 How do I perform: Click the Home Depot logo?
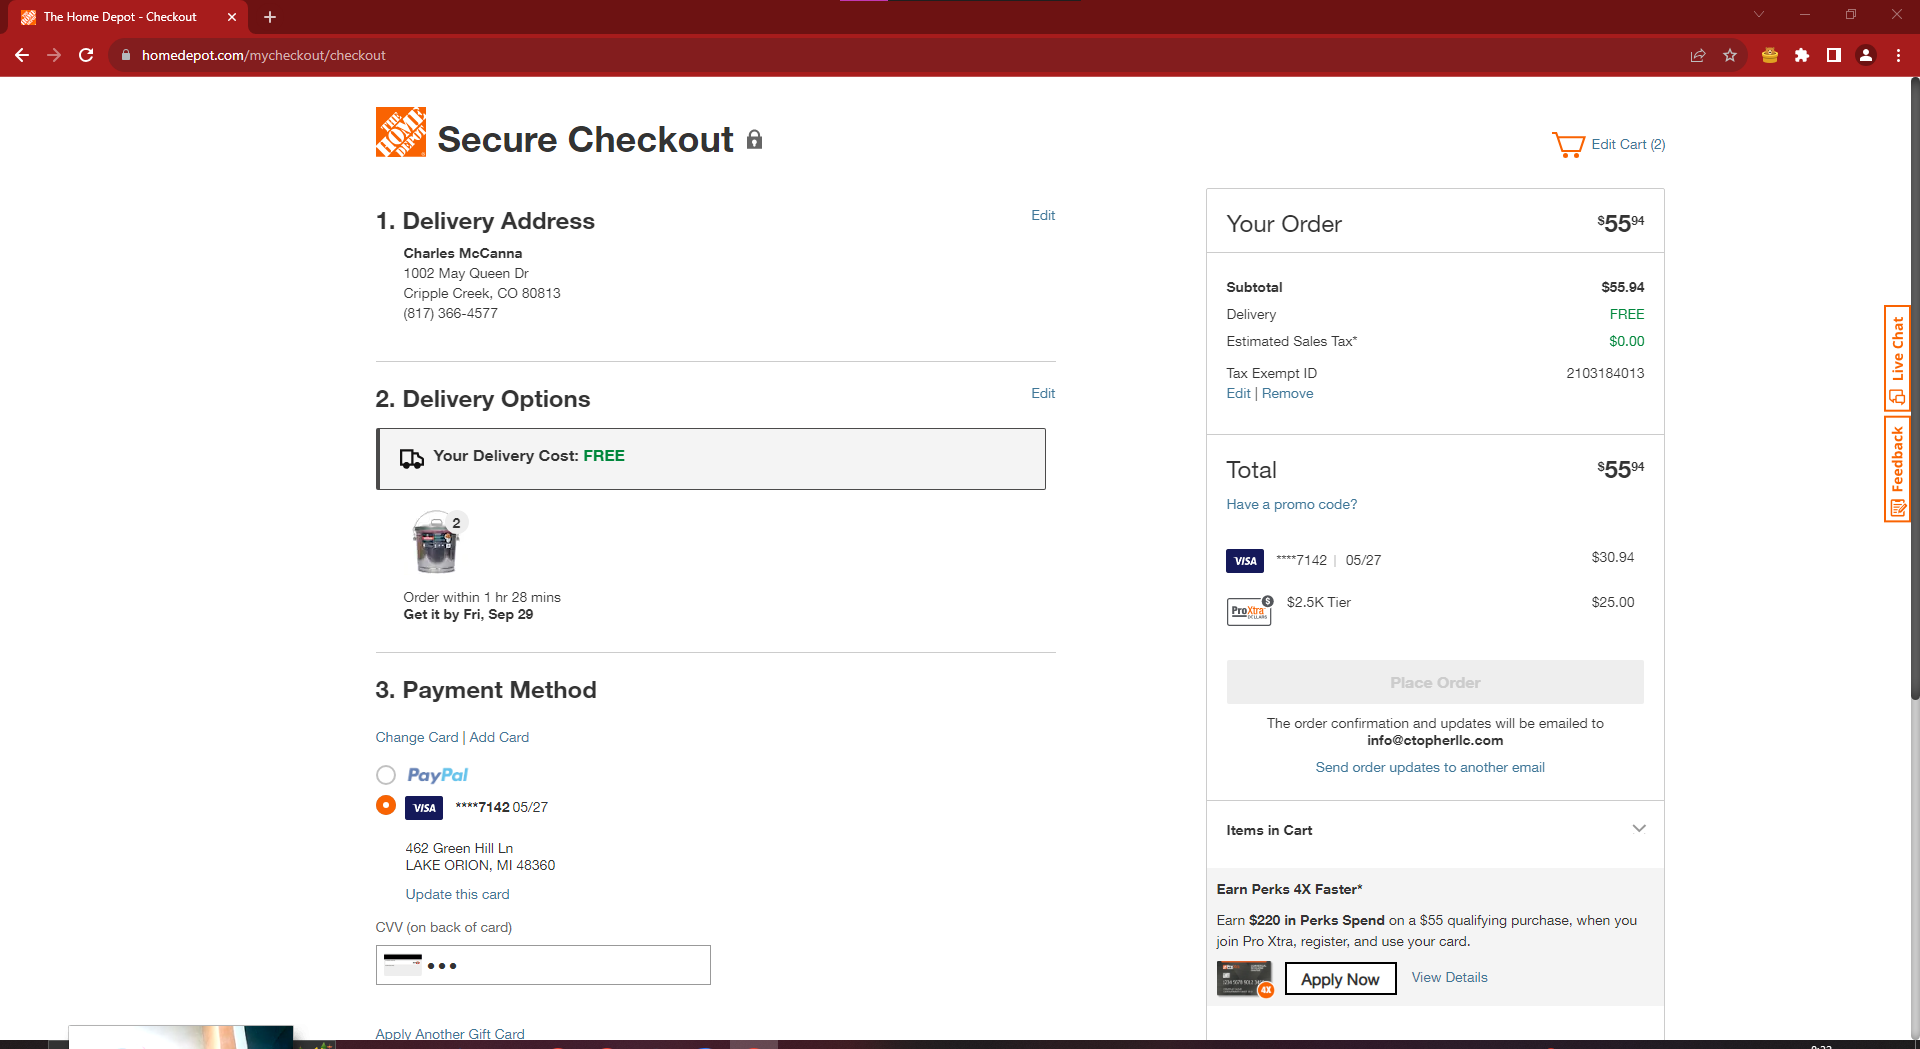[400, 132]
